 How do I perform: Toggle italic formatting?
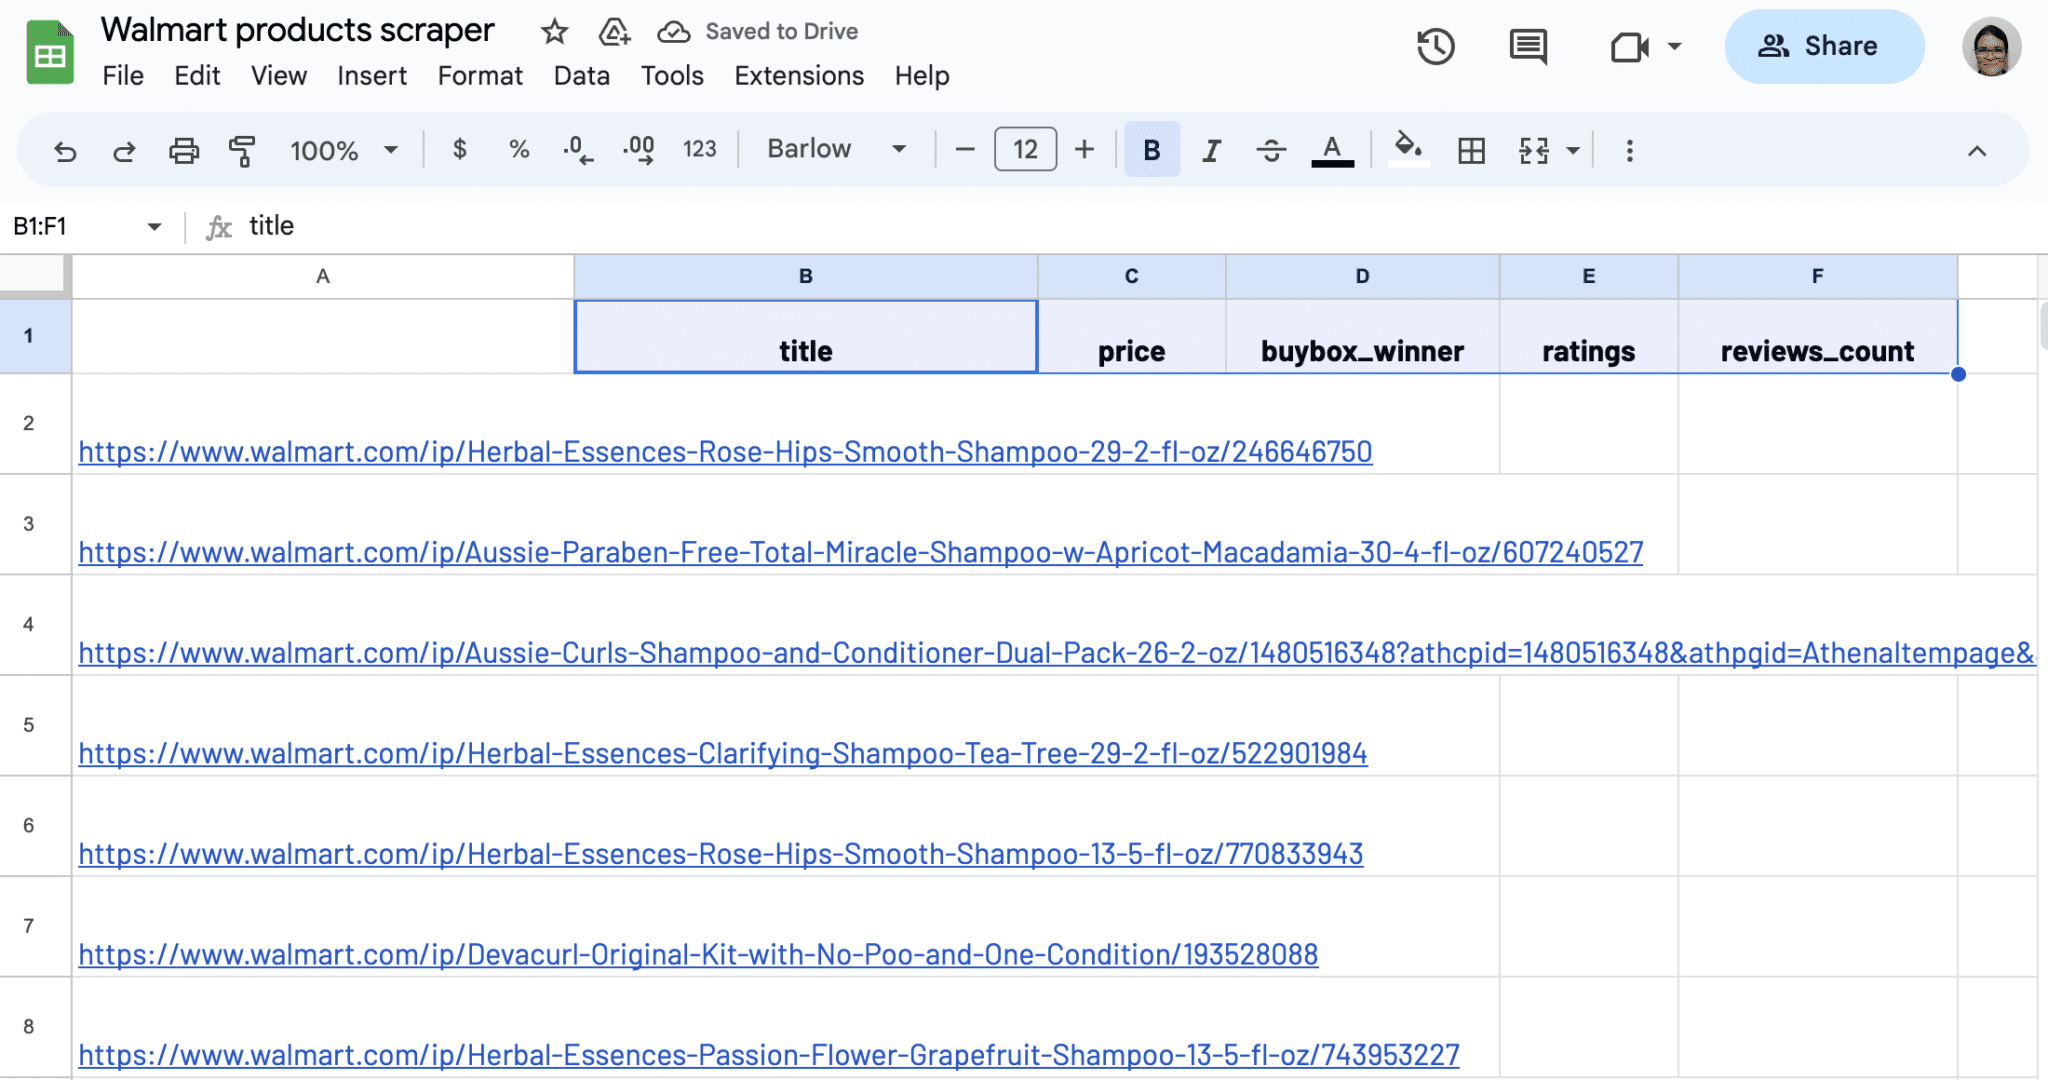(1210, 150)
